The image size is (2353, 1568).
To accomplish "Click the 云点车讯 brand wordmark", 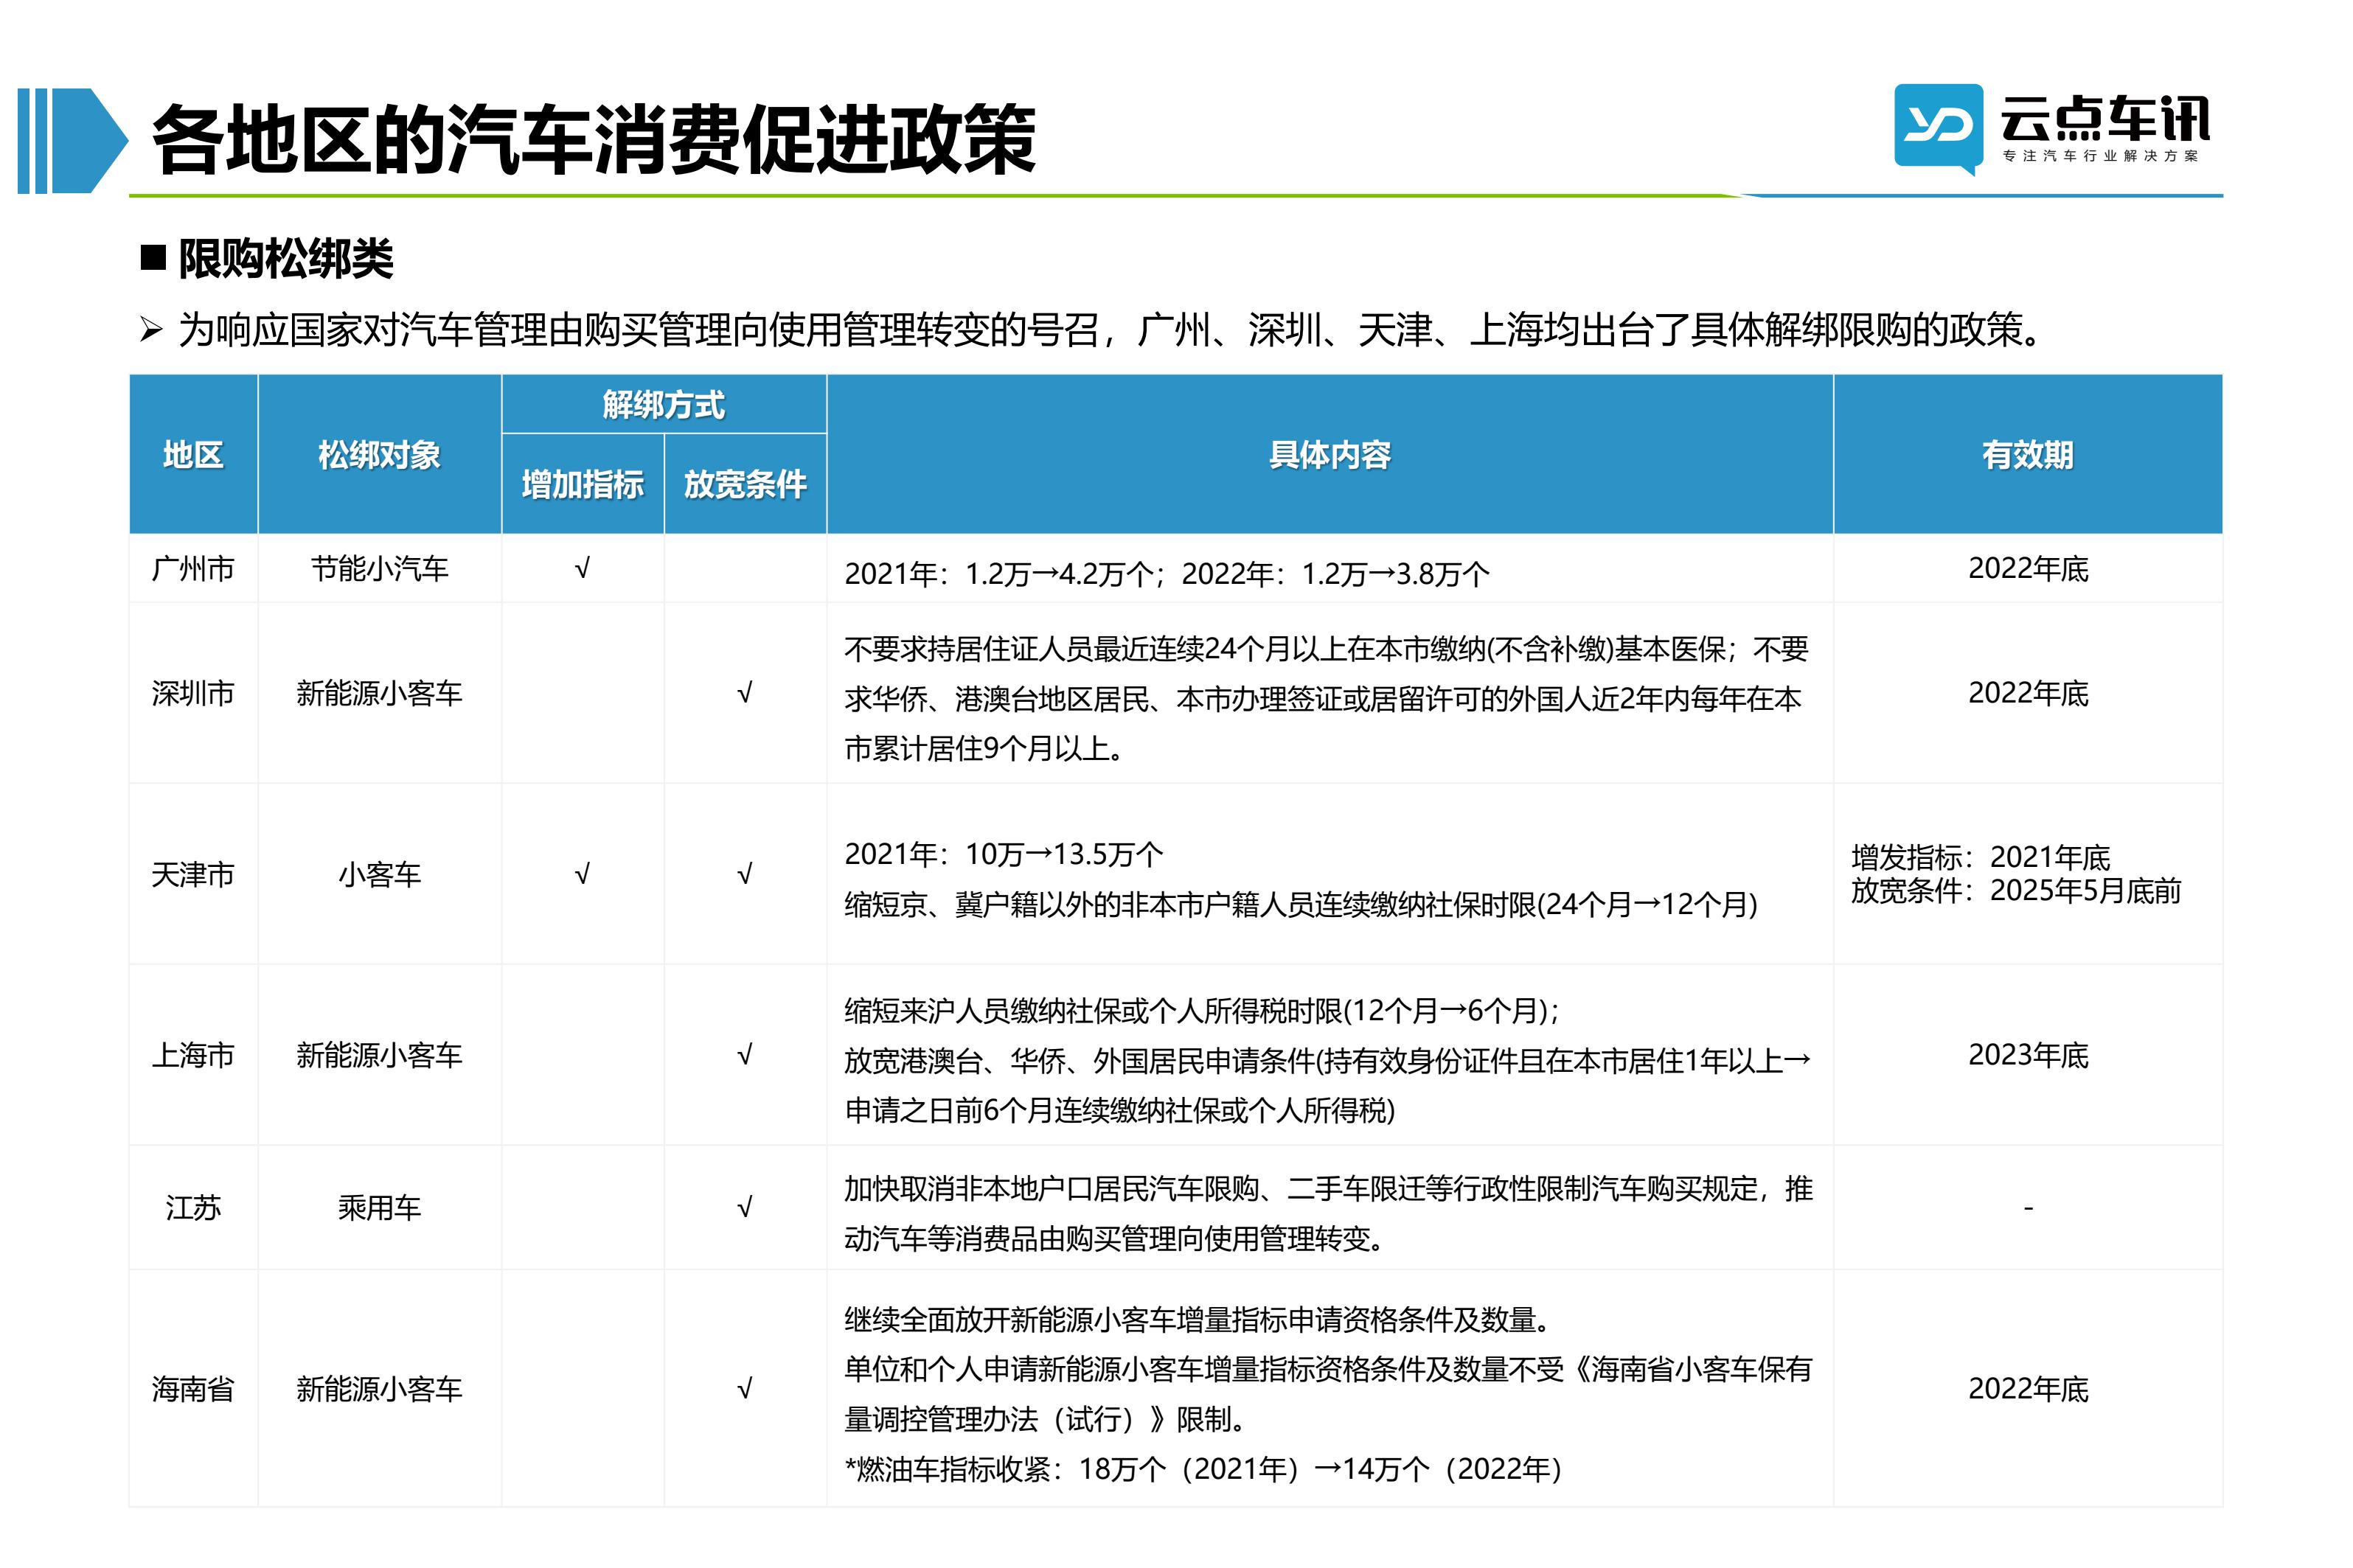I will (x=2104, y=119).
